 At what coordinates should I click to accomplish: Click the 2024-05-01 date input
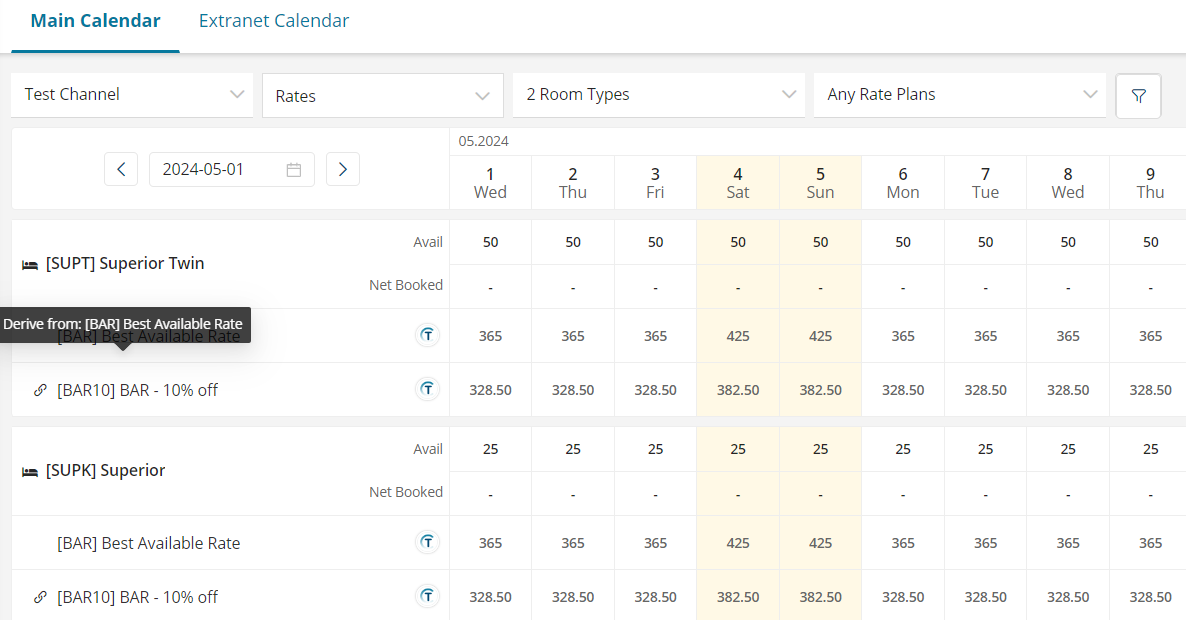click(231, 169)
